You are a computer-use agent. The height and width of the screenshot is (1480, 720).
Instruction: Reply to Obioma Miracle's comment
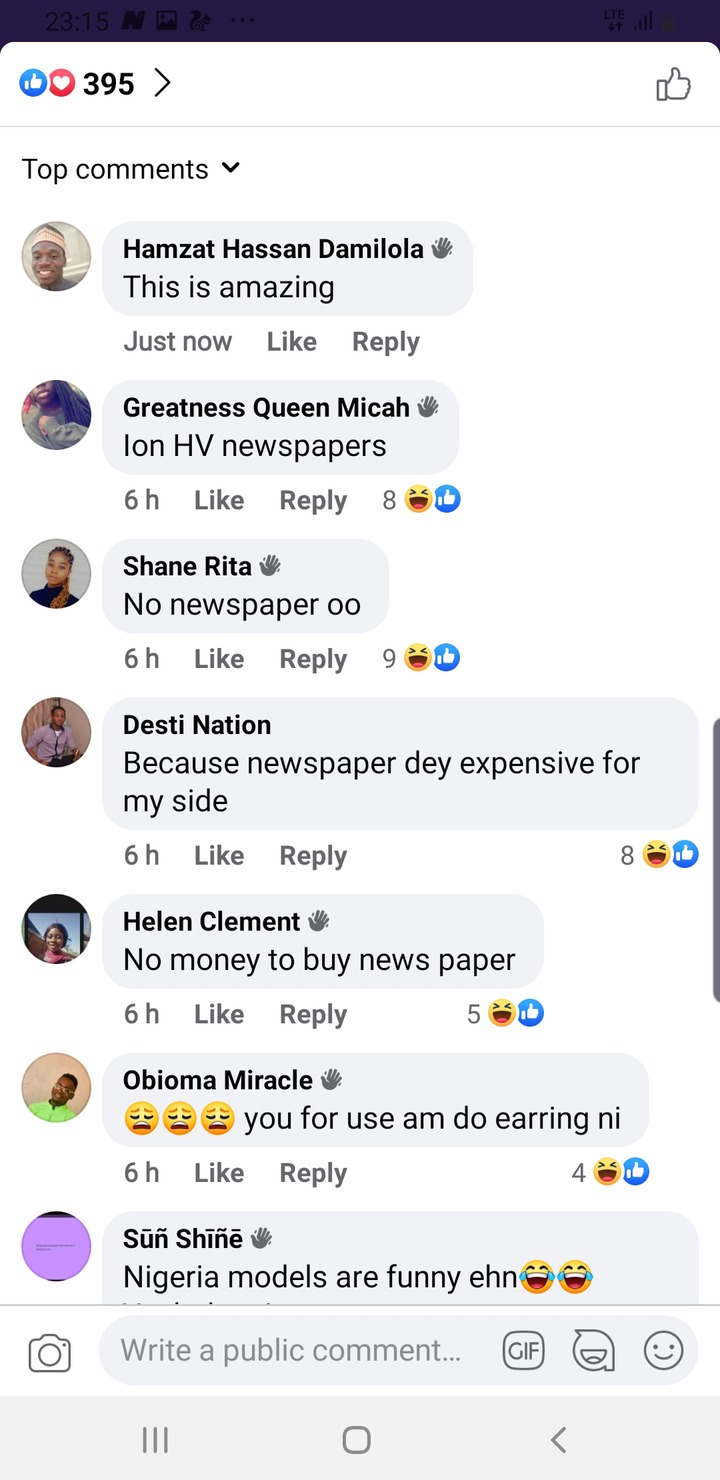(x=313, y=1173)
